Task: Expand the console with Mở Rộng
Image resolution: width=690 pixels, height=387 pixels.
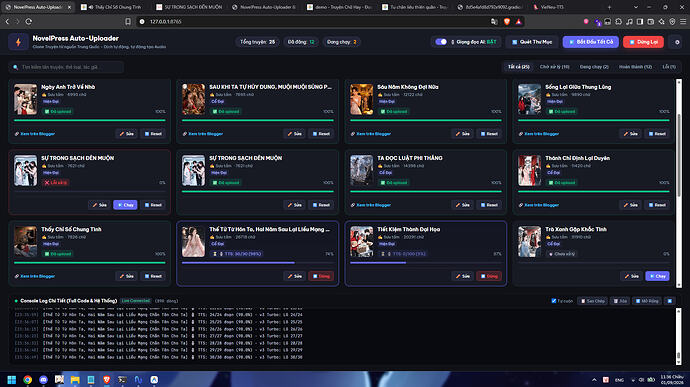Action: pyautogui.click(x=647, y=301)
